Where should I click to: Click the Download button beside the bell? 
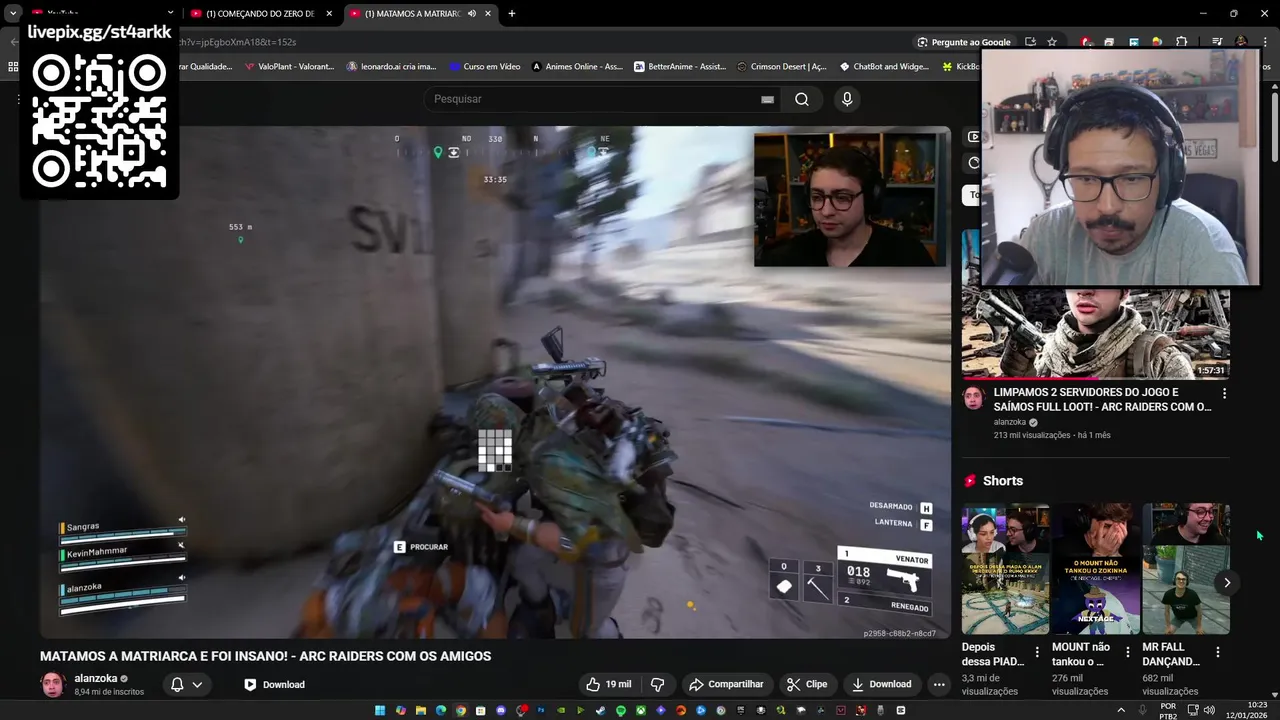pos(274,684)
